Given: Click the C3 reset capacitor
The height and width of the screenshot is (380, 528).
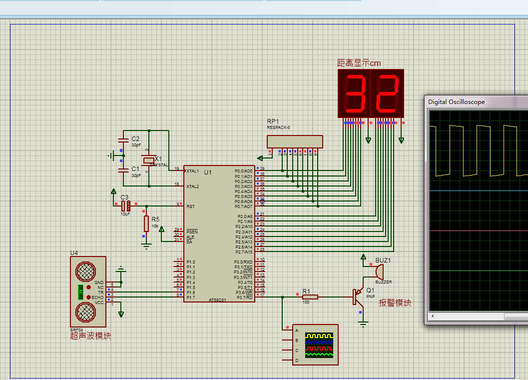Looking at the screenshot, I should (x=126, y=205).
